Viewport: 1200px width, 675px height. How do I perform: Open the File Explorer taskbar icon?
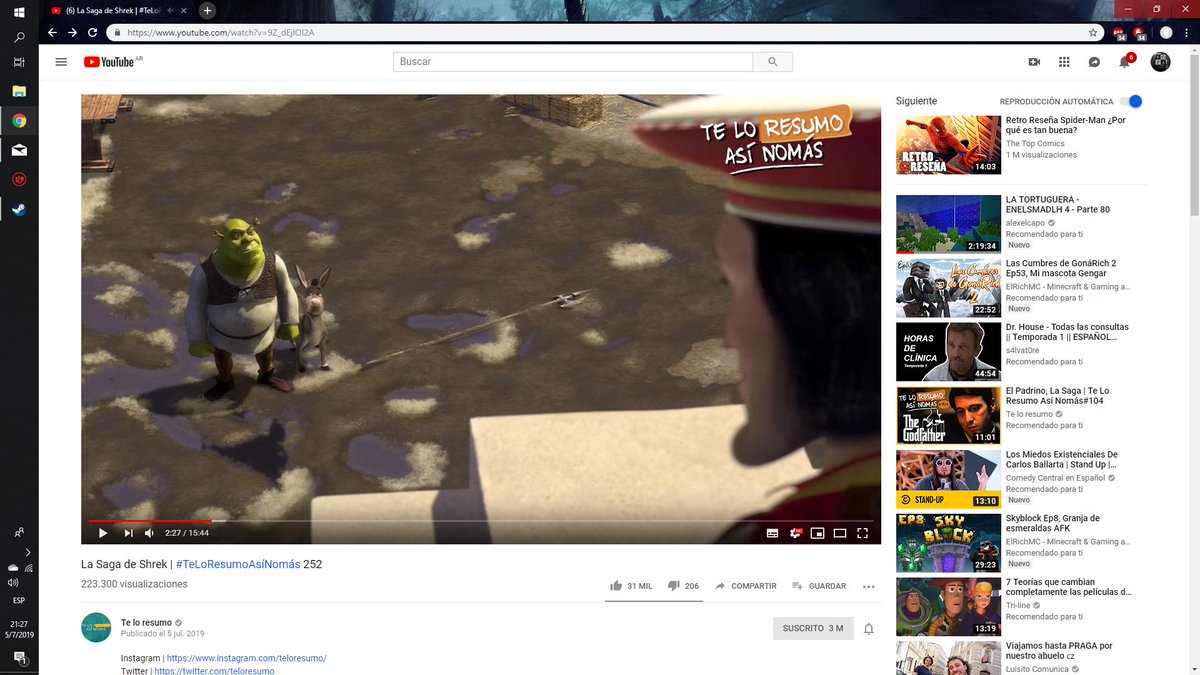19,91
